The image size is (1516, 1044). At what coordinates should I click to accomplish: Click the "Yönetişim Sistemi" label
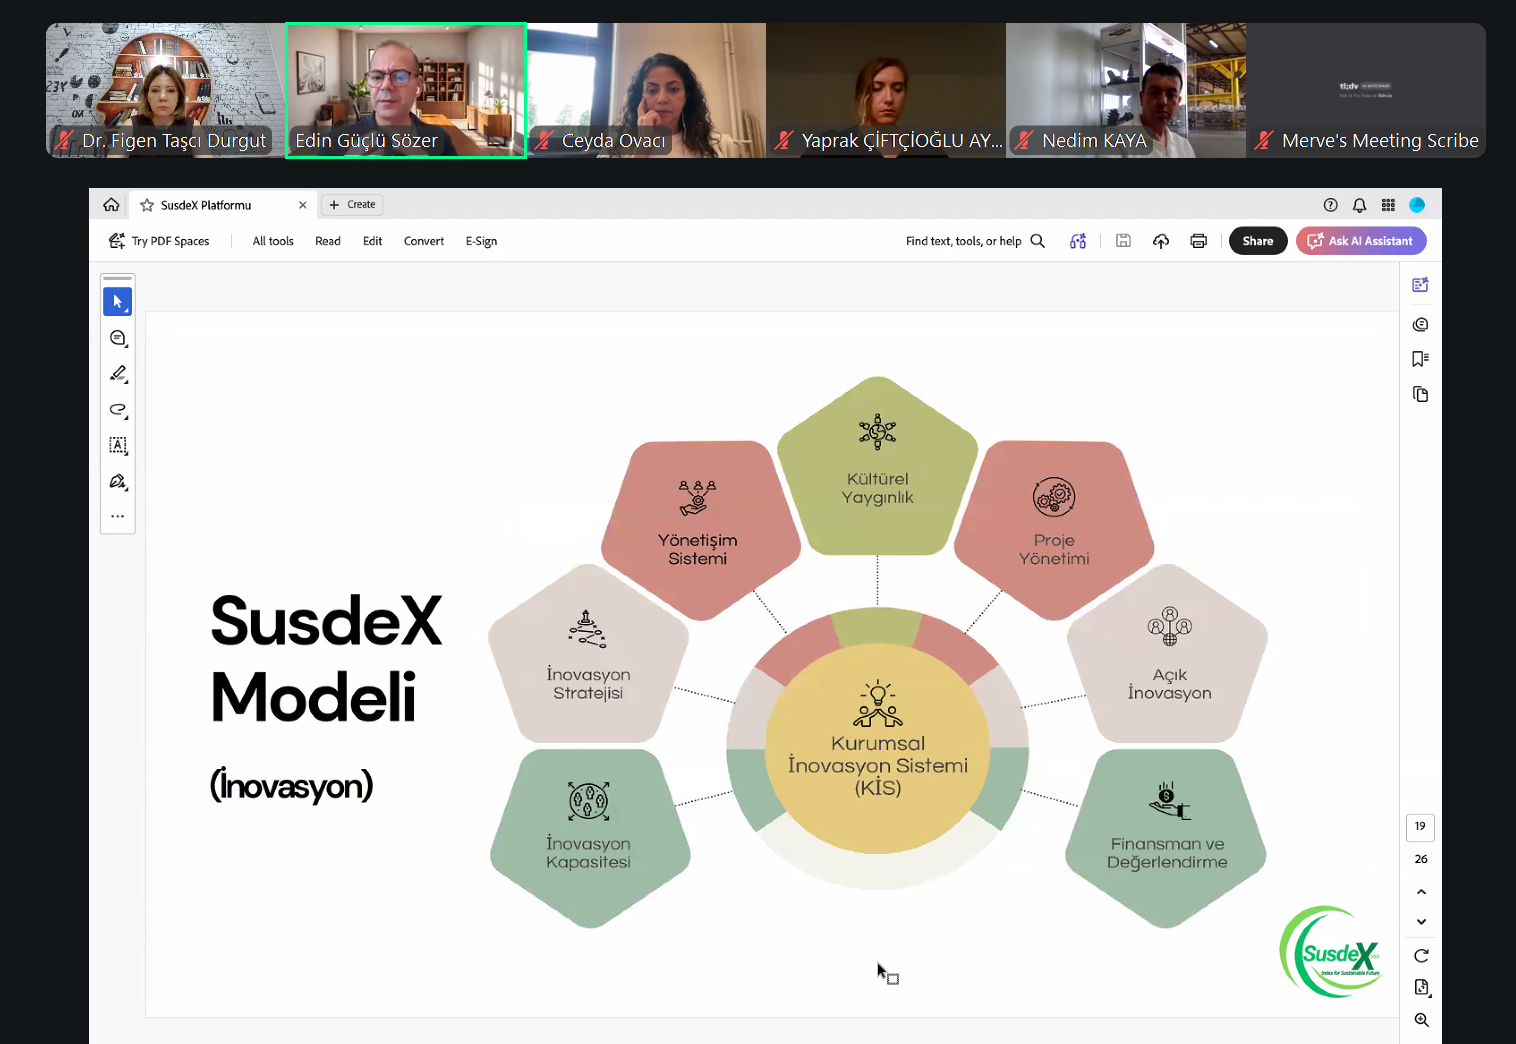[698, 549]
